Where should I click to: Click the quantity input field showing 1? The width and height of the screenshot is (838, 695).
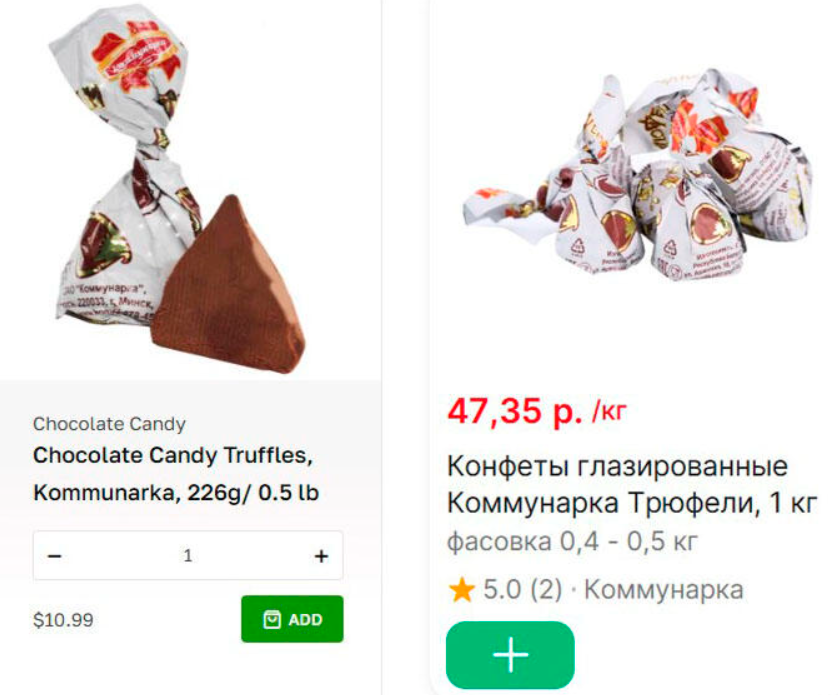[x=188, y=555]
